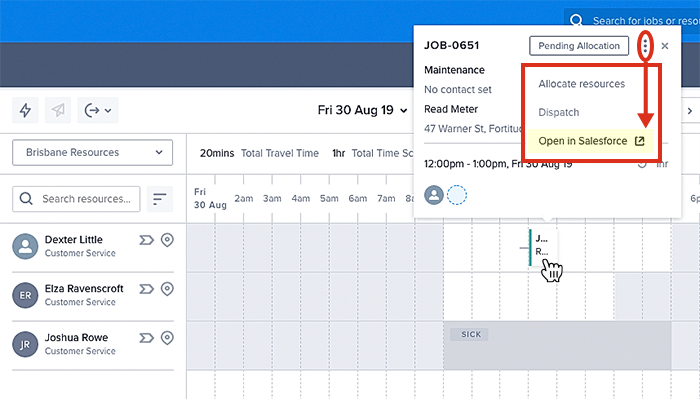
Task: Click the allocated resource avatar in job popup
Action: [x=434, y=195]
